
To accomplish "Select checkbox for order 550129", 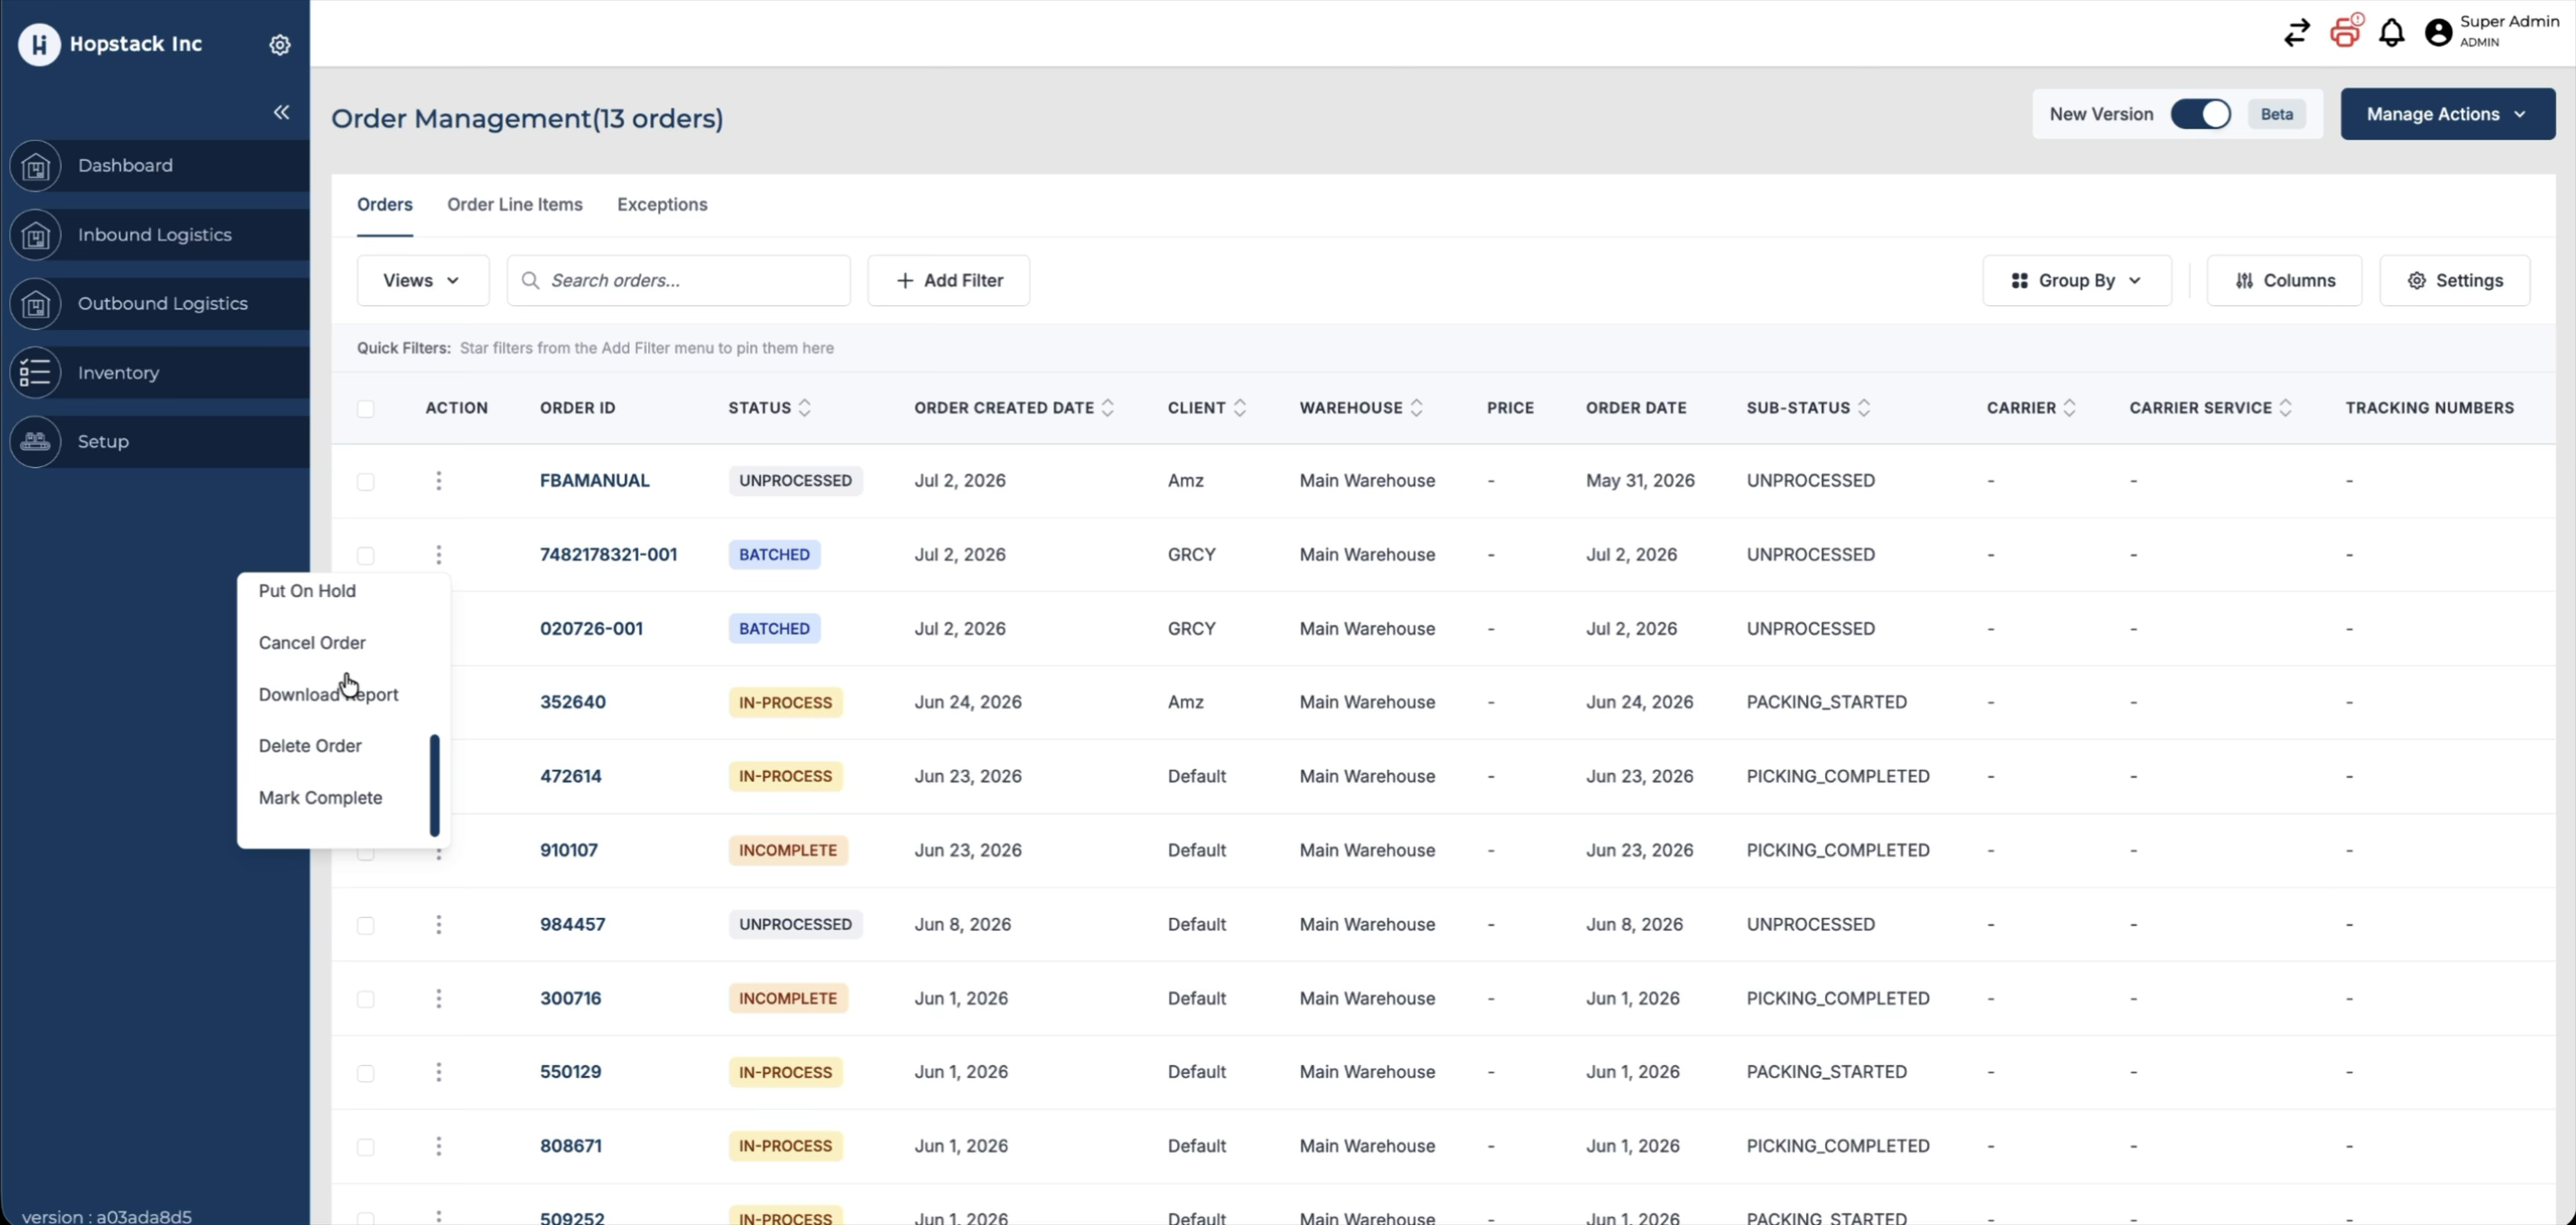I will (366, 1074).
